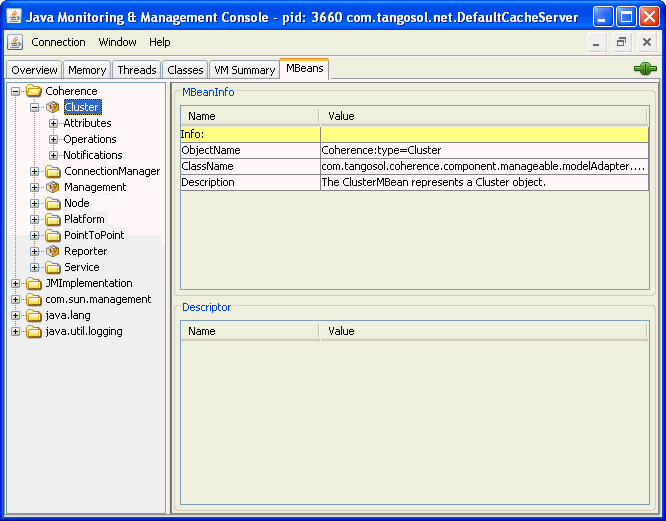Click the MBeanInfo Value column header
This screenshot has height=521, width=666.
click(x=483, y=116)
